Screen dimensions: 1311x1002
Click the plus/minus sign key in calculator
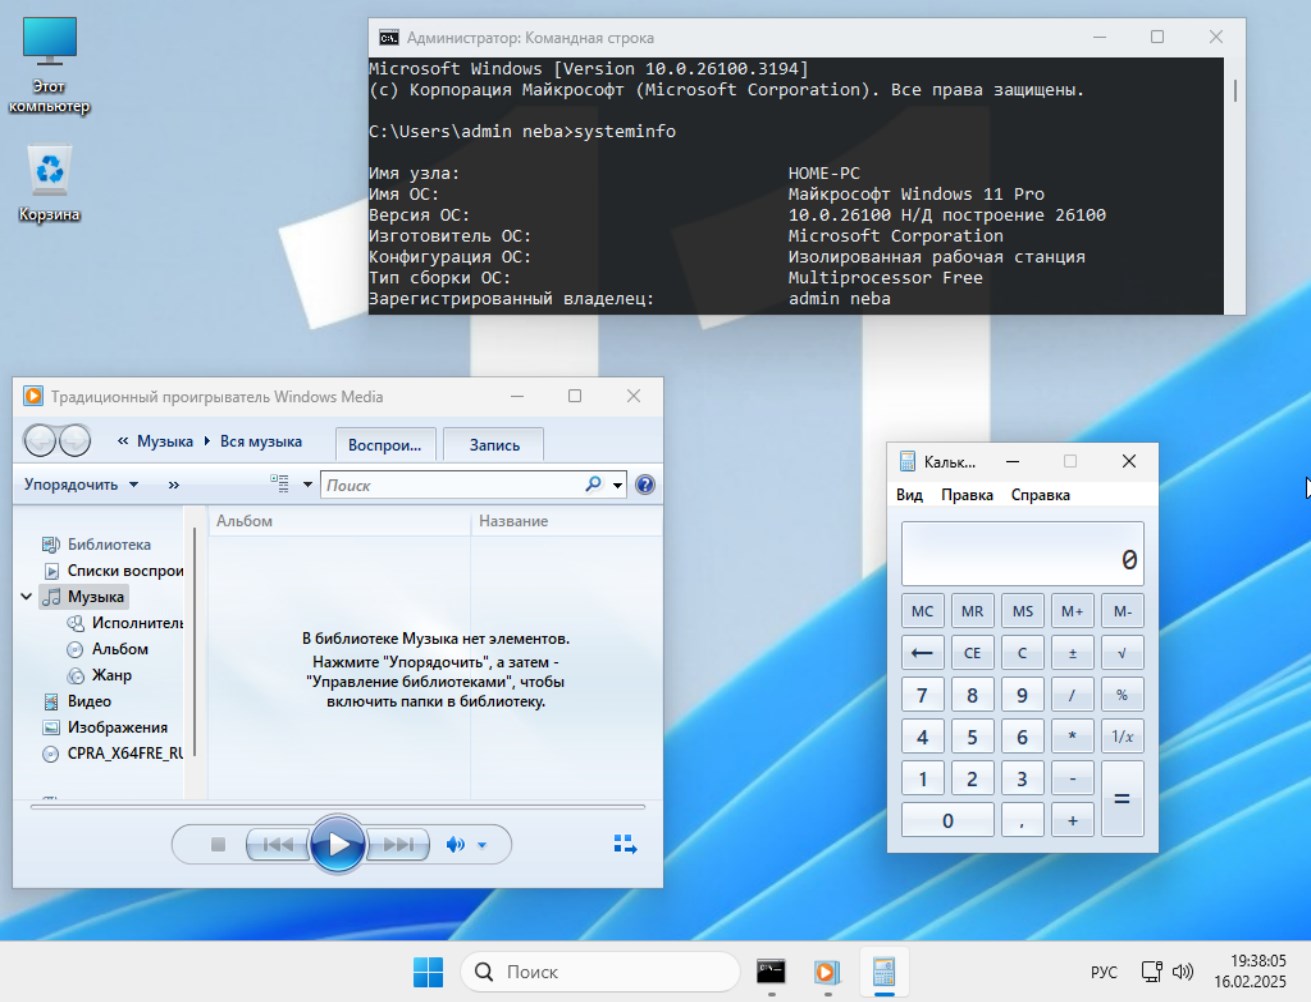coord(1072,653)
